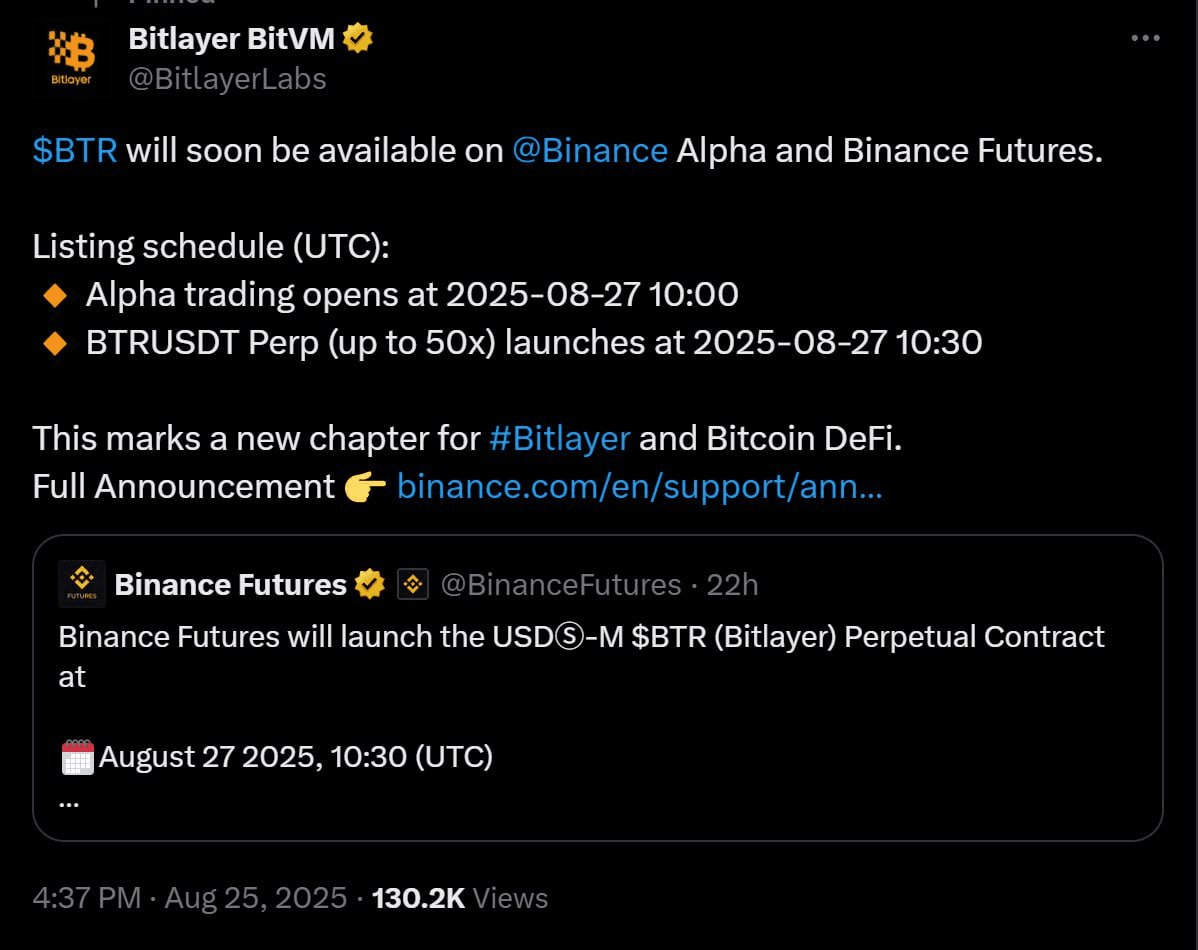This screenshot has width=1198, height=950.
Task: Expand the quoted tweet's truncated ellipsis
Action: (69, 802)
